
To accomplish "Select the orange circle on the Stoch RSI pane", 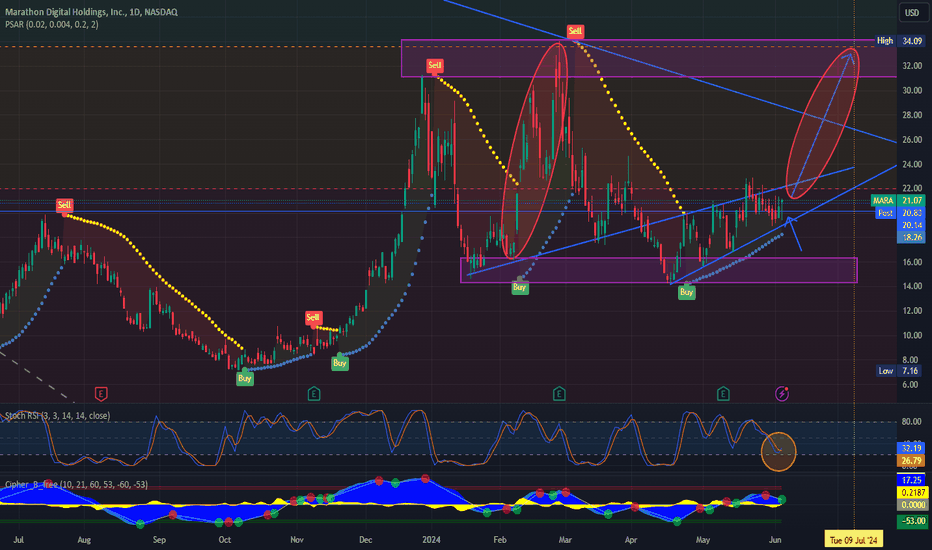I will pyautogui.click(x=778, y=452).
